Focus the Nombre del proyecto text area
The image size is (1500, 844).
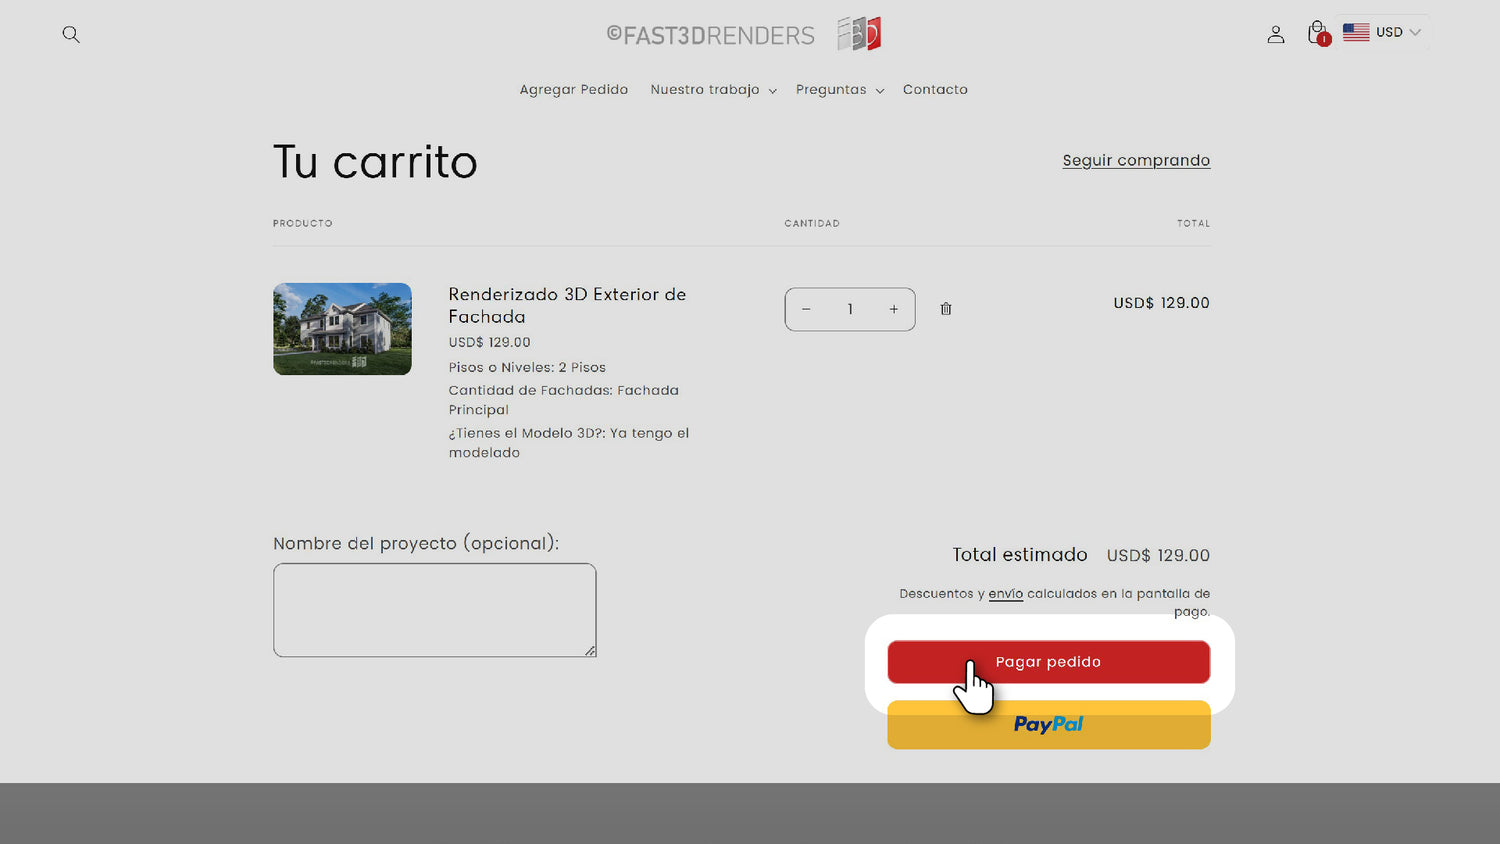click(434, 610)
